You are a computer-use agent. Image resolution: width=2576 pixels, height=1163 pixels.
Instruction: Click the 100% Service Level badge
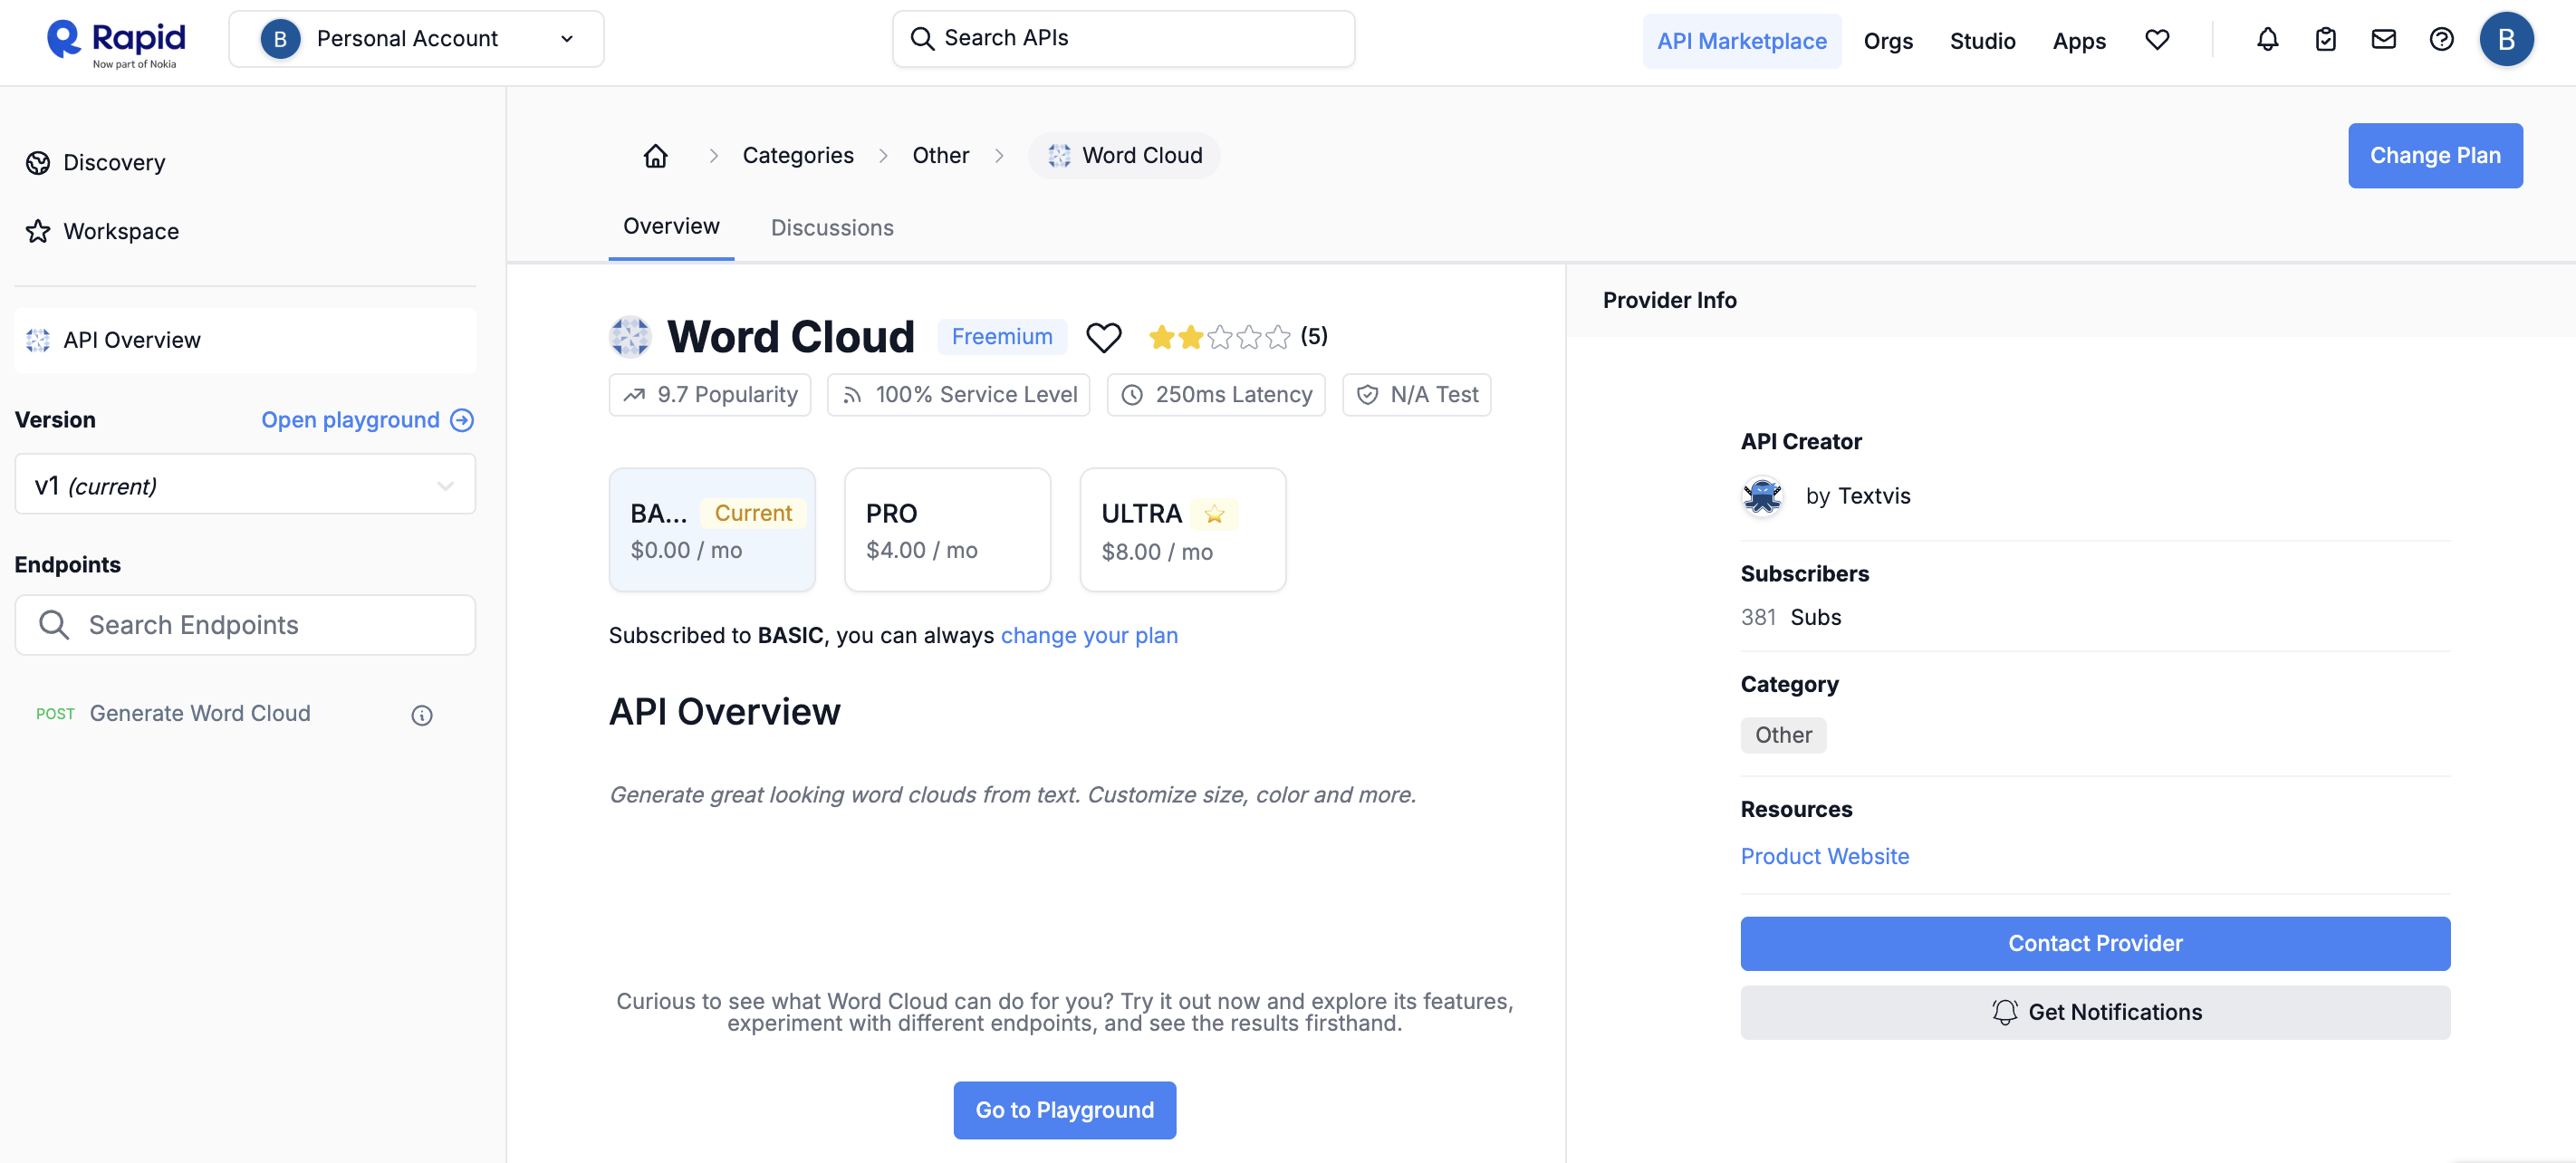point(958,395)
